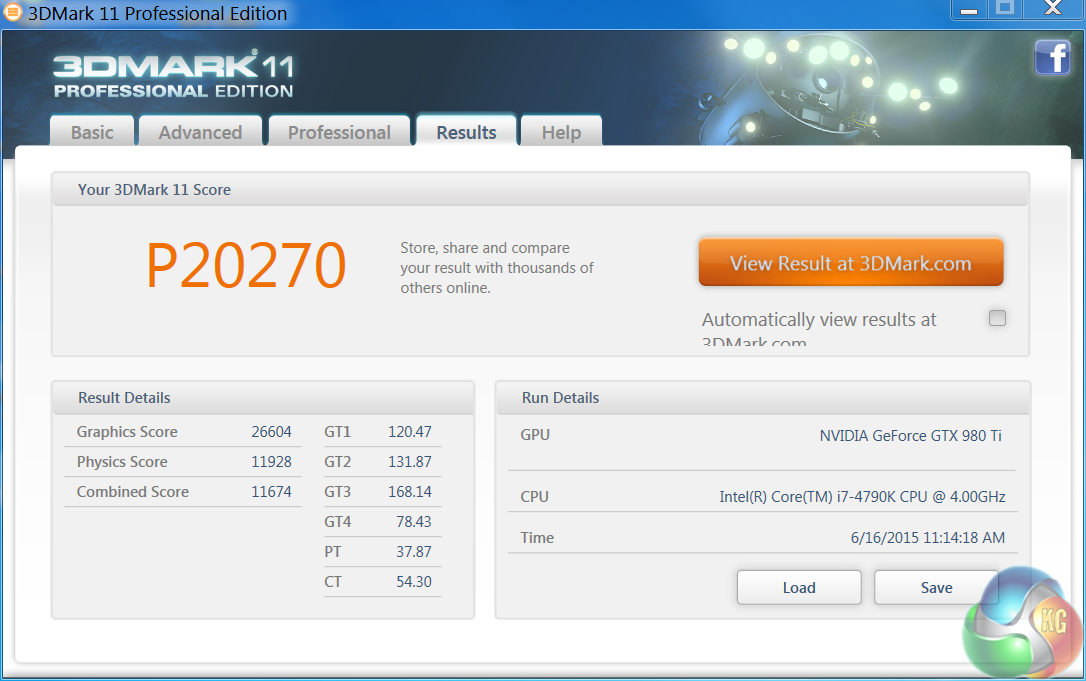This screenshot has height=681, width=1086.
Task: Click the run time 6/16/2015 11:14:18 AM
Action: [x=927, y=537]
